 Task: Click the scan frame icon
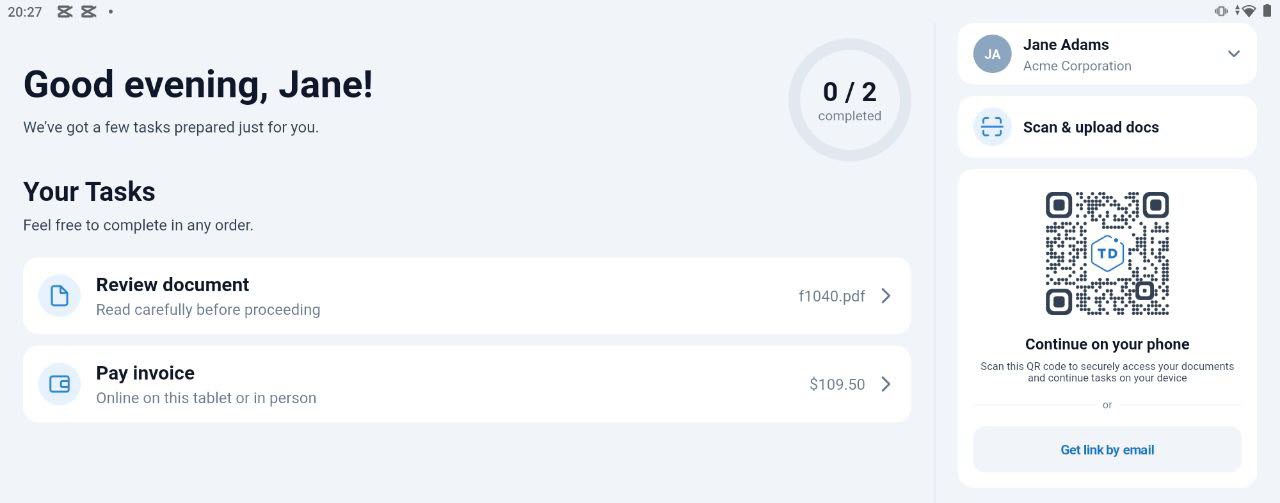pos(992,127)
